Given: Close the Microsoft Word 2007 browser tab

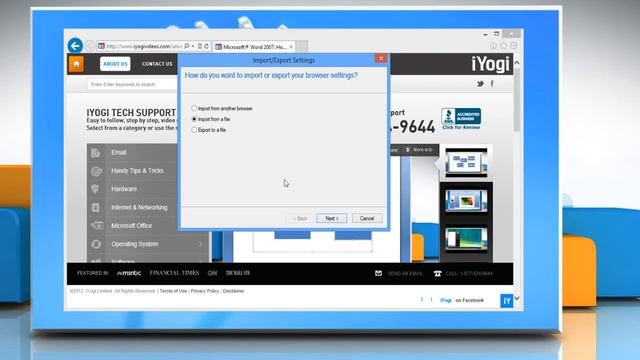Looking at the screenshot, I should pyautogui.click(x=291, y=47).
